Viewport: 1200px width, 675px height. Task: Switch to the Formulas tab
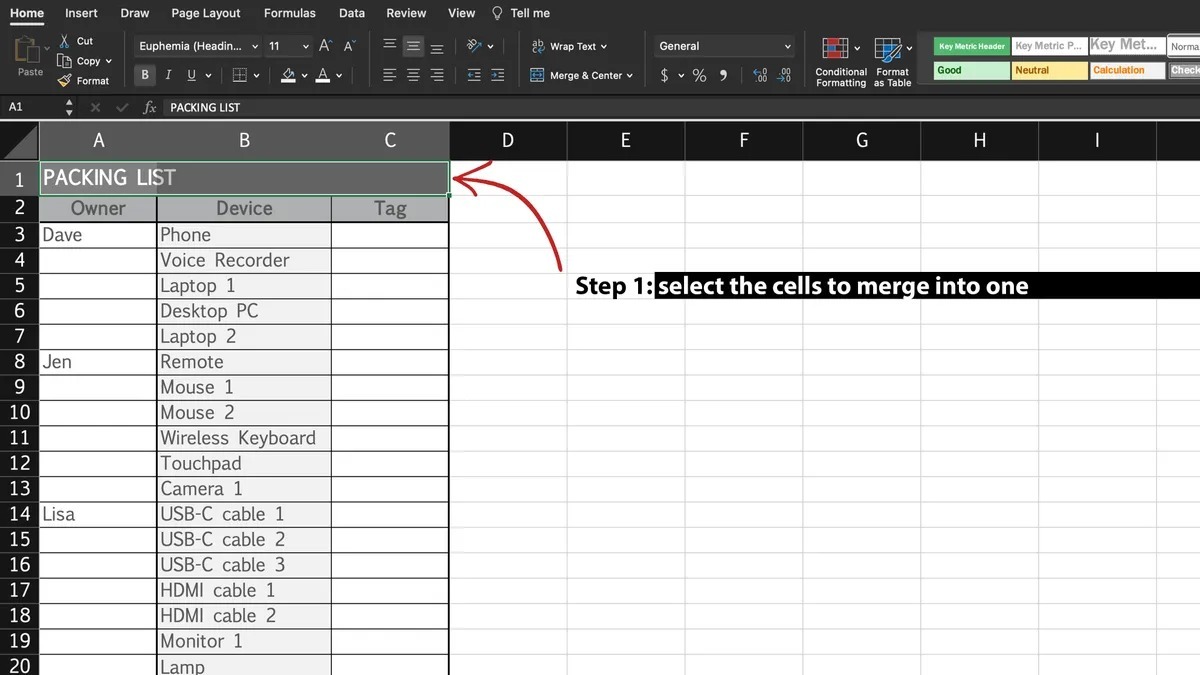289,13
